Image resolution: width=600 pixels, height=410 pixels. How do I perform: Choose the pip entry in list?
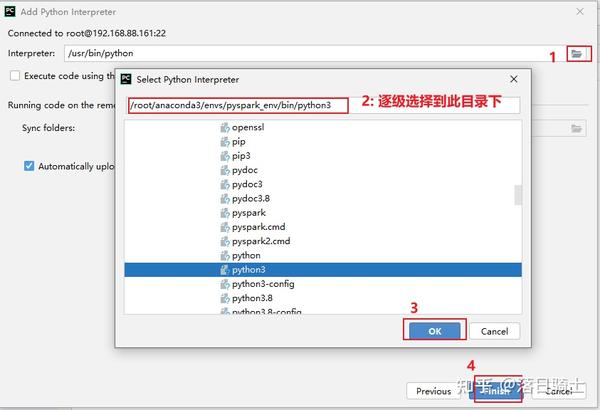[323, 142]
